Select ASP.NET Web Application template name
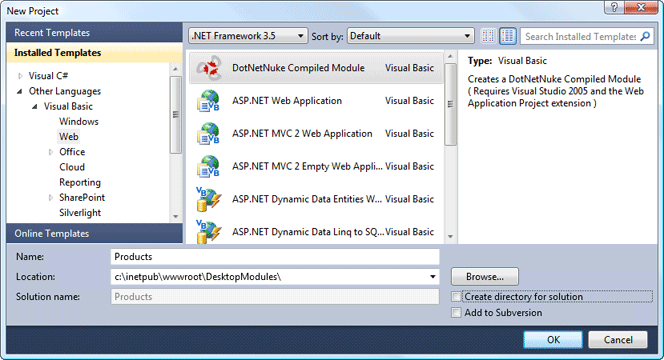Image resolution: width=664 pixels, height=360 pixels. (x=287, y=101)
